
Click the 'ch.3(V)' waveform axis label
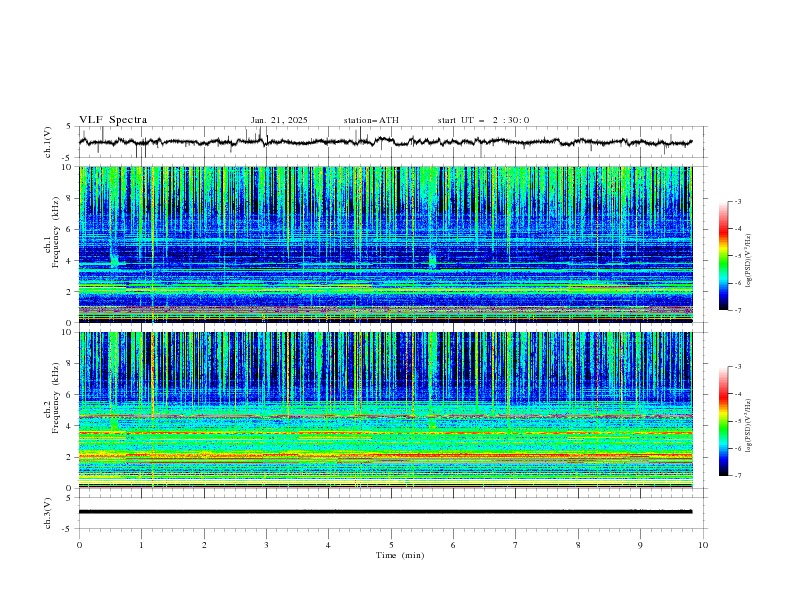point(48,513)
